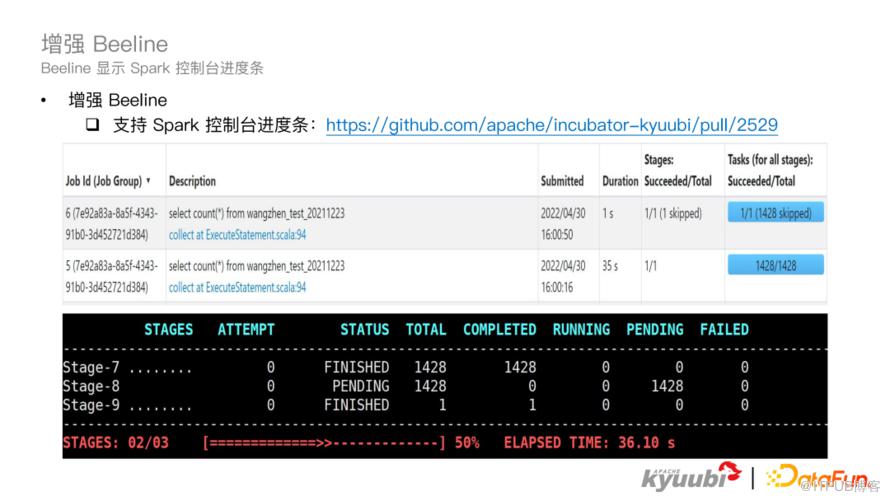The width and height of the screenshot is (890, 501).
Task: Click the Apache Kyuubi logo
Action: coord(691,476)
